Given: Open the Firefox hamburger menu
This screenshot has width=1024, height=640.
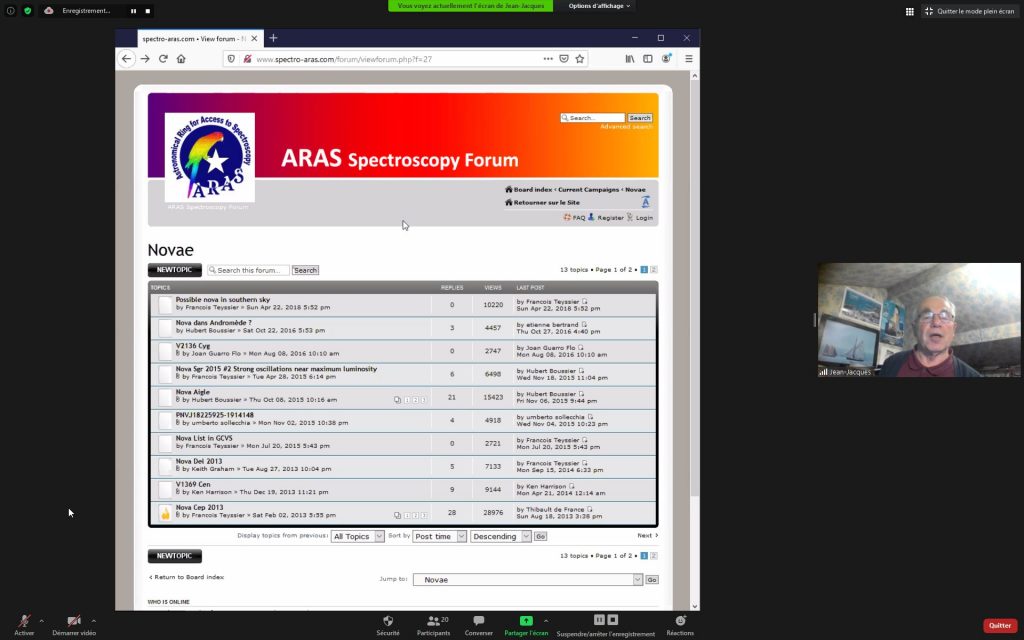Looking at the screenshot, I should point(688,59).
